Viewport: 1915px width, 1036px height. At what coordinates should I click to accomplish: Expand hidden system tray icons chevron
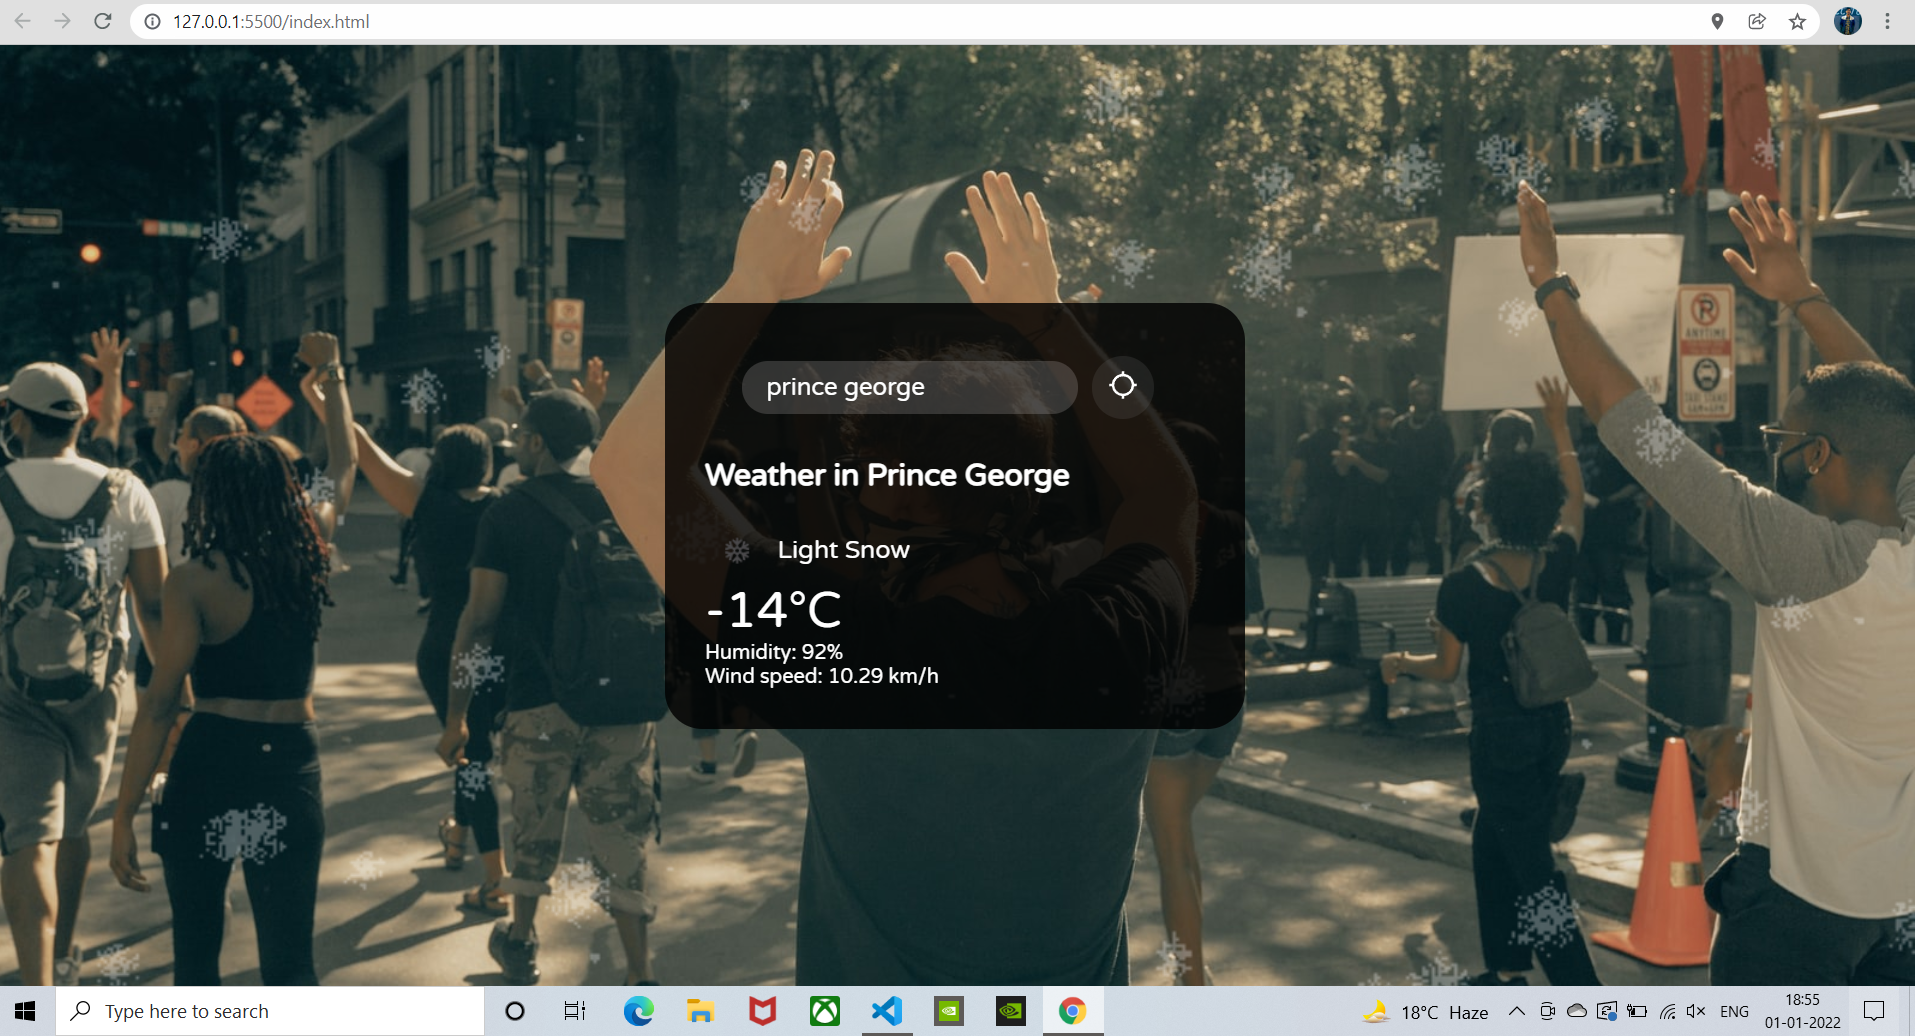[x=1516, y=1011]
